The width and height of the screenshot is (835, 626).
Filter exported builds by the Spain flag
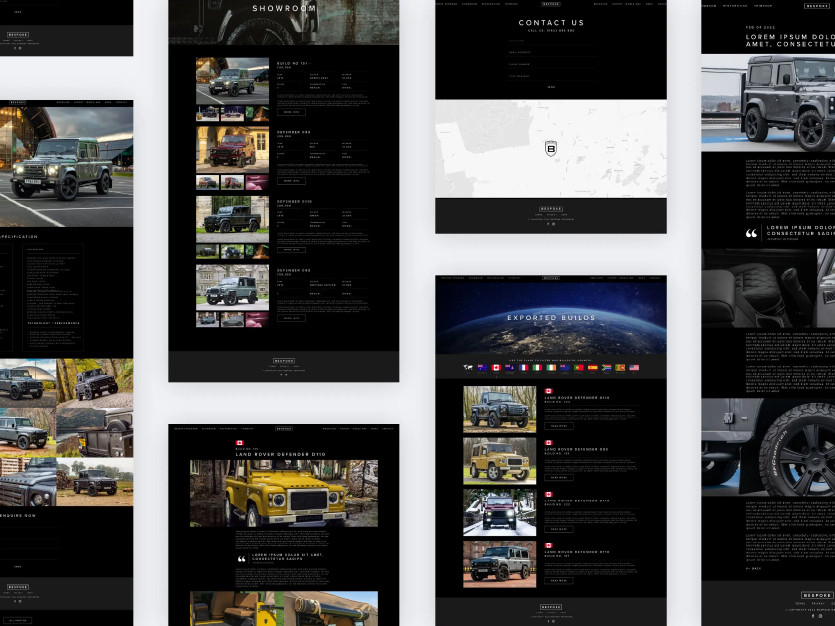point(593,367)
